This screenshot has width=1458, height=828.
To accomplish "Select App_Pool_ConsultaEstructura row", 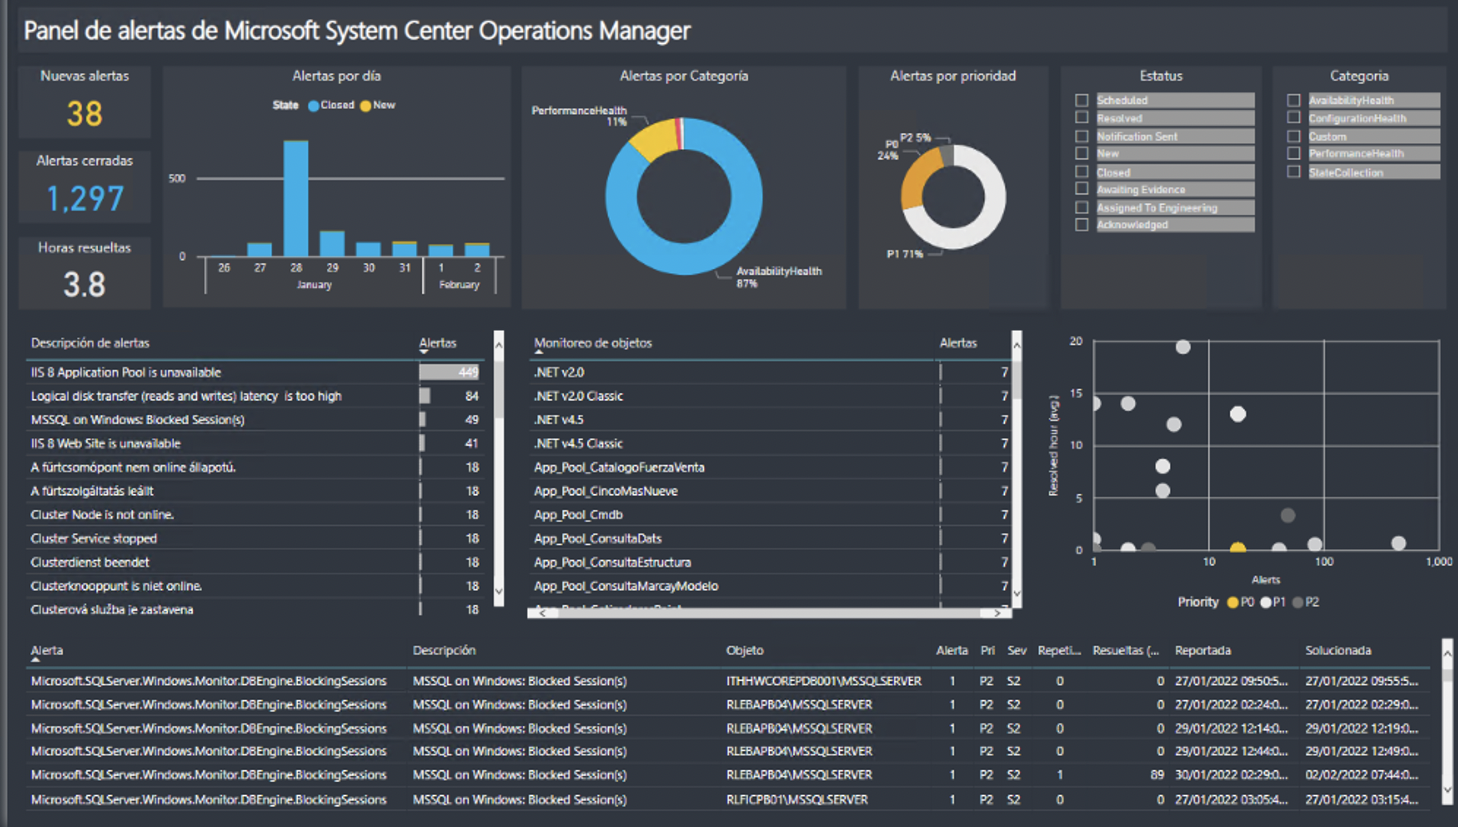I will (x=770, y=562).
